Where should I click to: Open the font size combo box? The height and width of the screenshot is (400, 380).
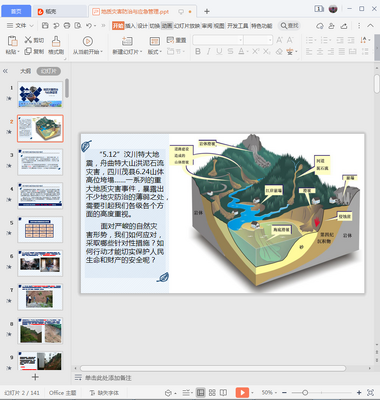coord(258,40)
